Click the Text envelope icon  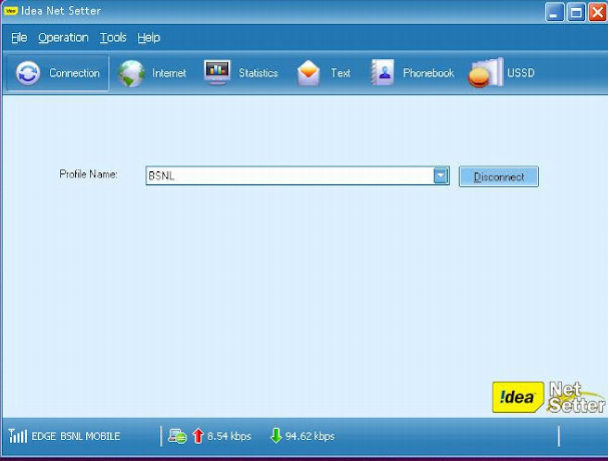click(x=309, y=73)
